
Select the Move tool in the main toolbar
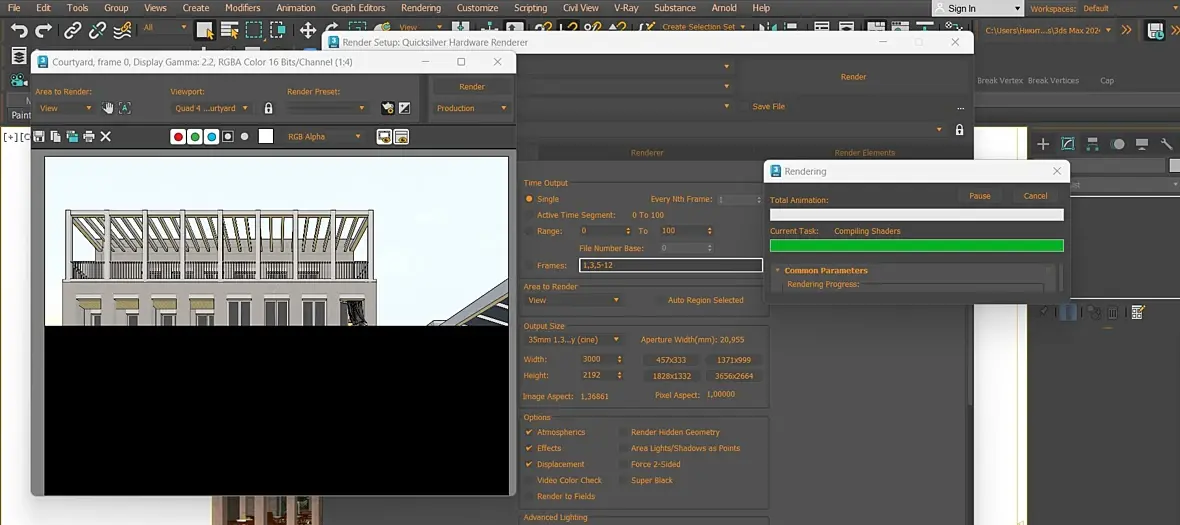308,31
